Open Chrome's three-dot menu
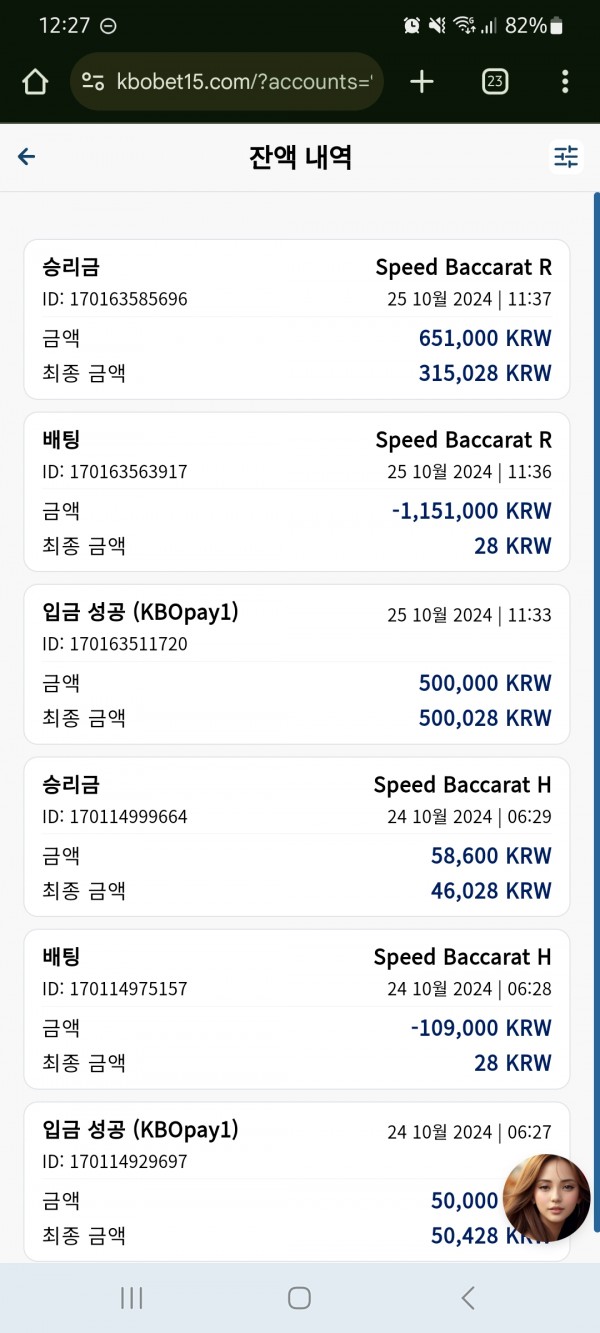Image resolution: width=600 pixels, height=1333 pixels. tap(565, 82)
